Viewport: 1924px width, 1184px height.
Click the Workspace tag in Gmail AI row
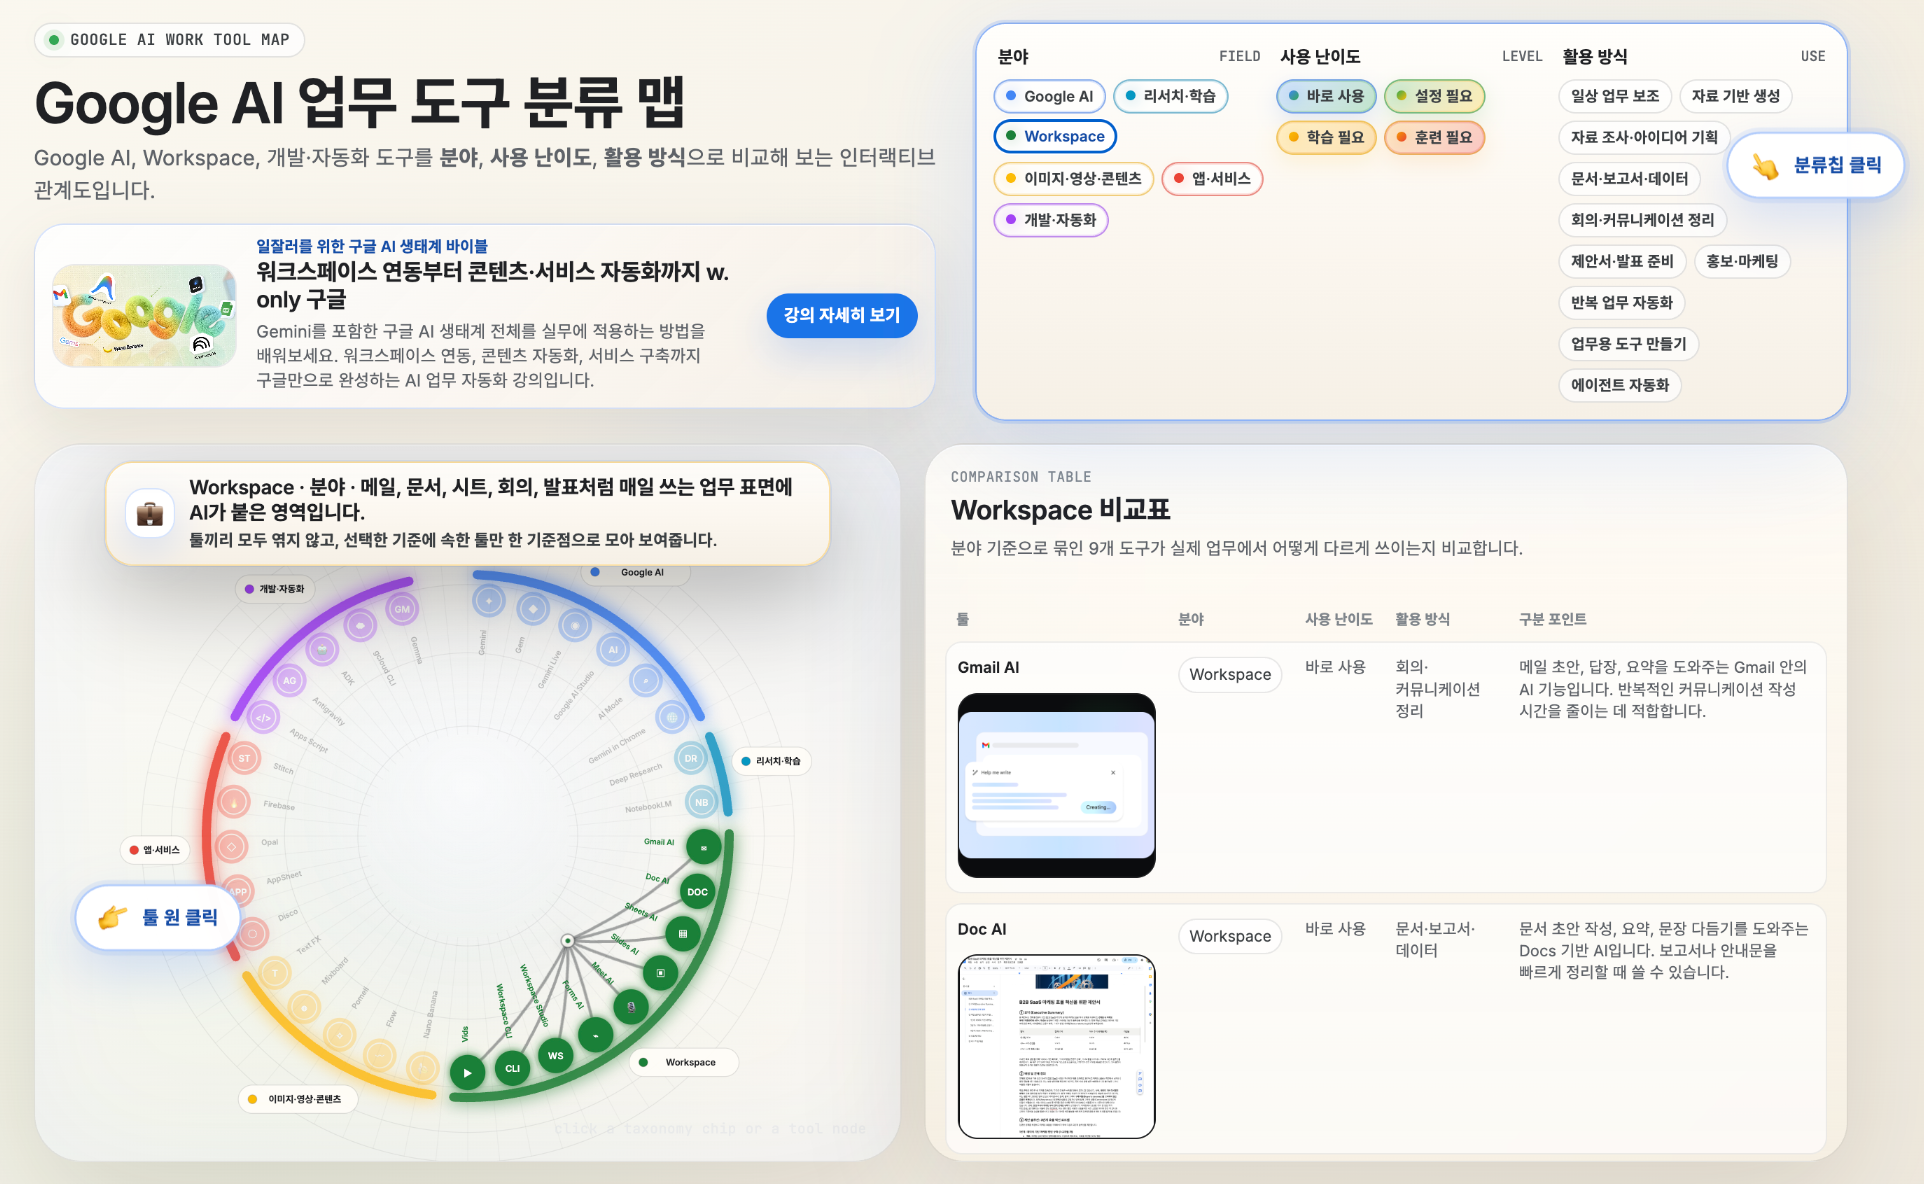point(1230,675)
